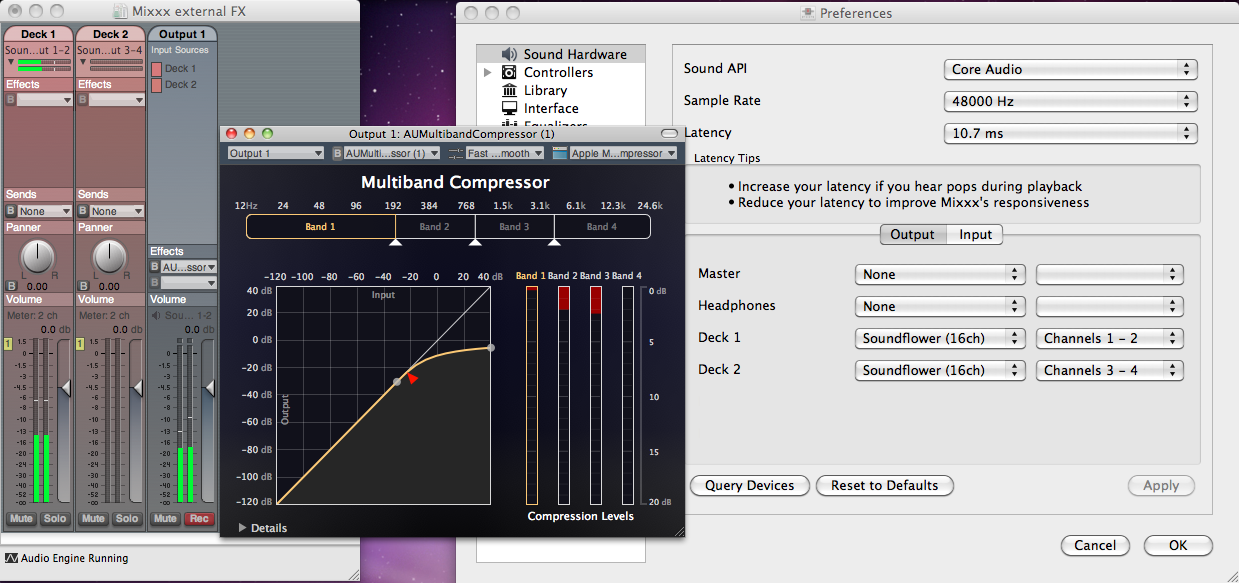The height and width of the screenshot is (583, 1239).
Task: Expand the Details disclosure triangle
Action: click(x=242, y=528)
